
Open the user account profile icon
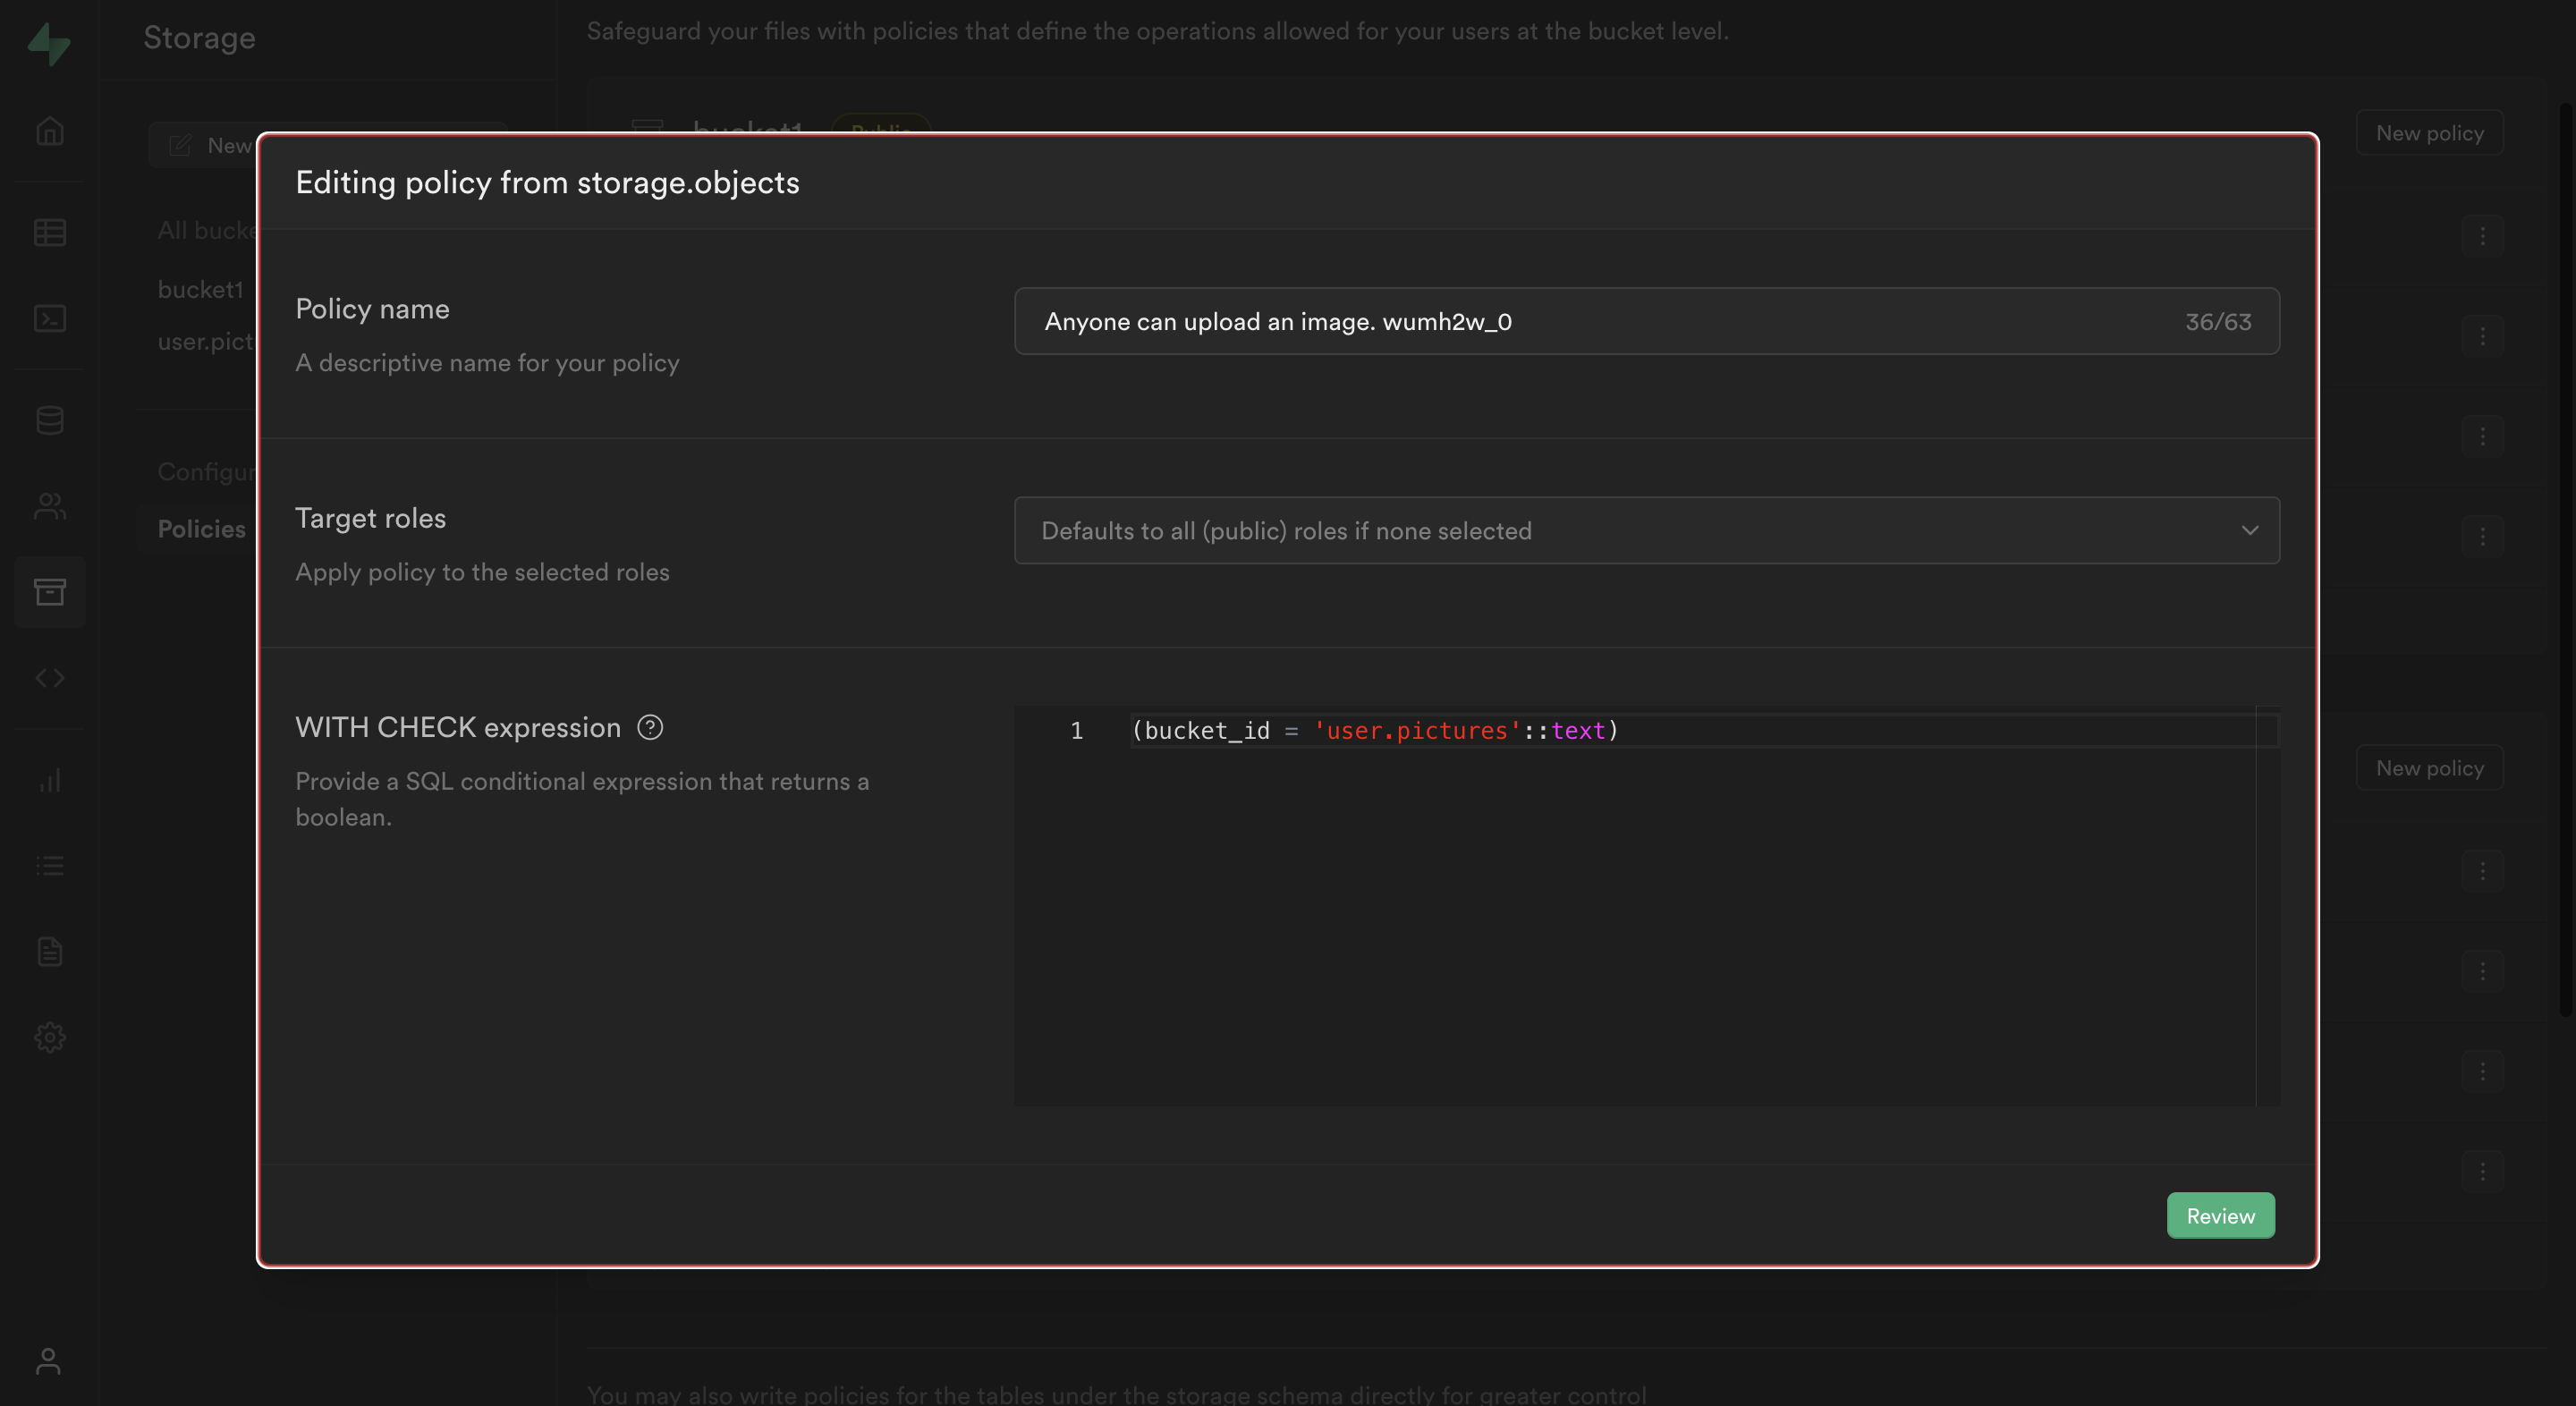coord(48,1361)
